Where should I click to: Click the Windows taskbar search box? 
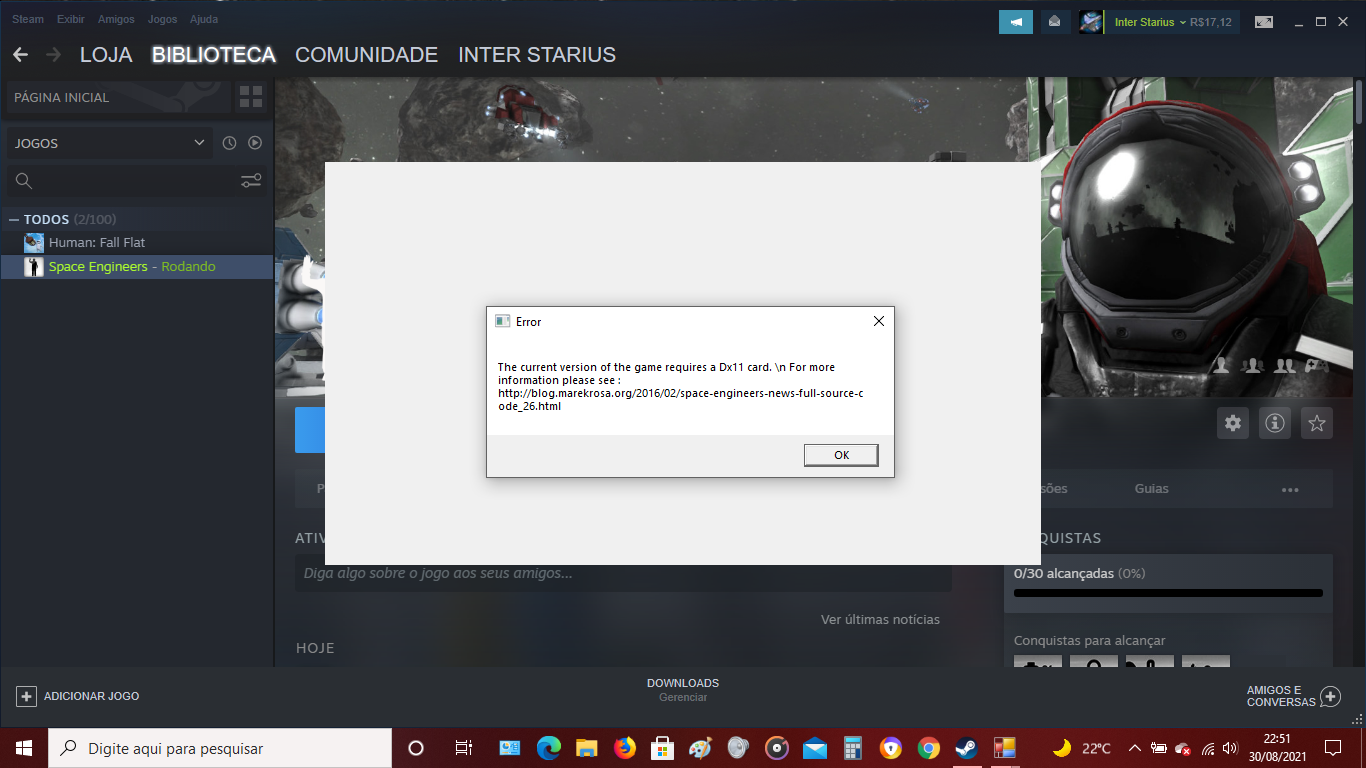(x=220, y=748)
